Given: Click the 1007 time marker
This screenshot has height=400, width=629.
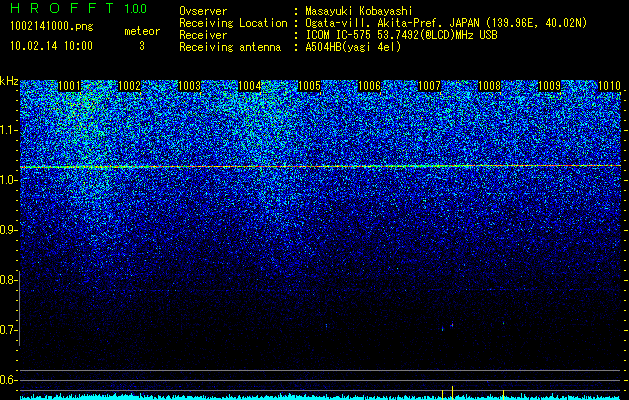Looking at the screenshot, I should pyautogui.click(x=429, y=86).
